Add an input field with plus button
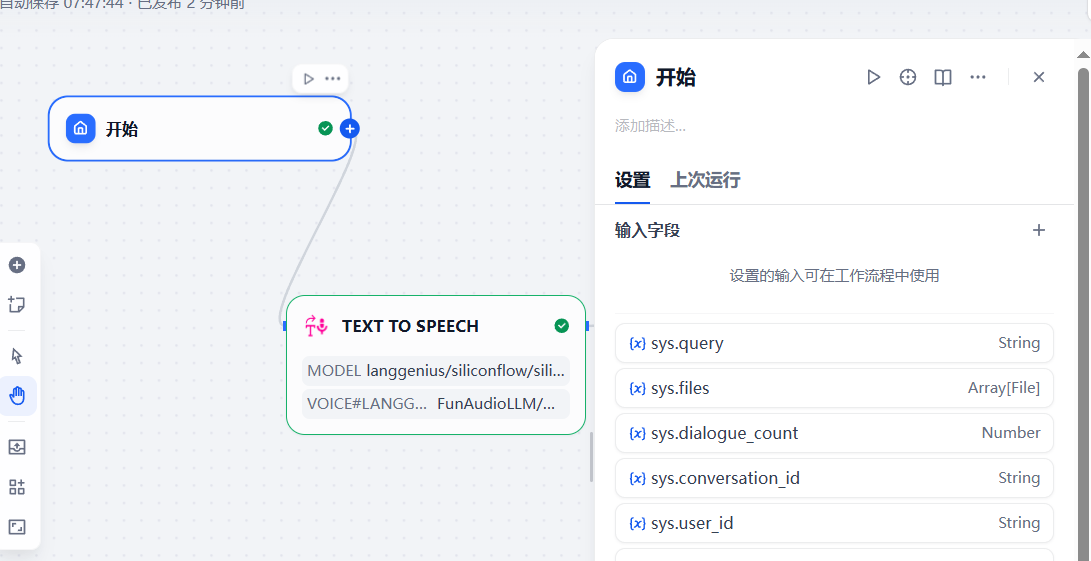The height and width of the screenshot is (561, 1091). [1039, 230]
